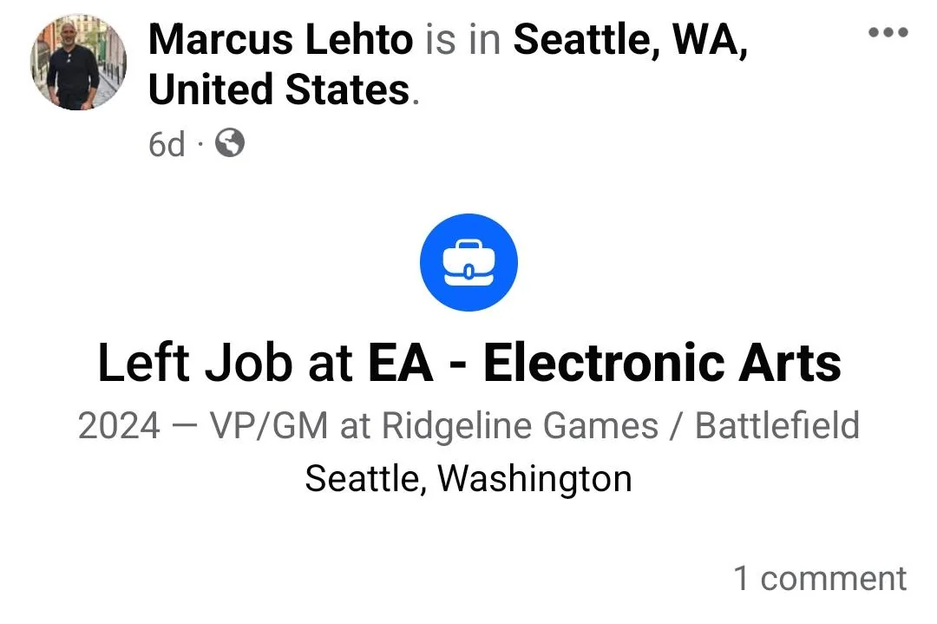The width and height of the screenshot is (937, 624).
Task: Click "Battlefield" in the job subtitle
Action: tap(777, 426)
